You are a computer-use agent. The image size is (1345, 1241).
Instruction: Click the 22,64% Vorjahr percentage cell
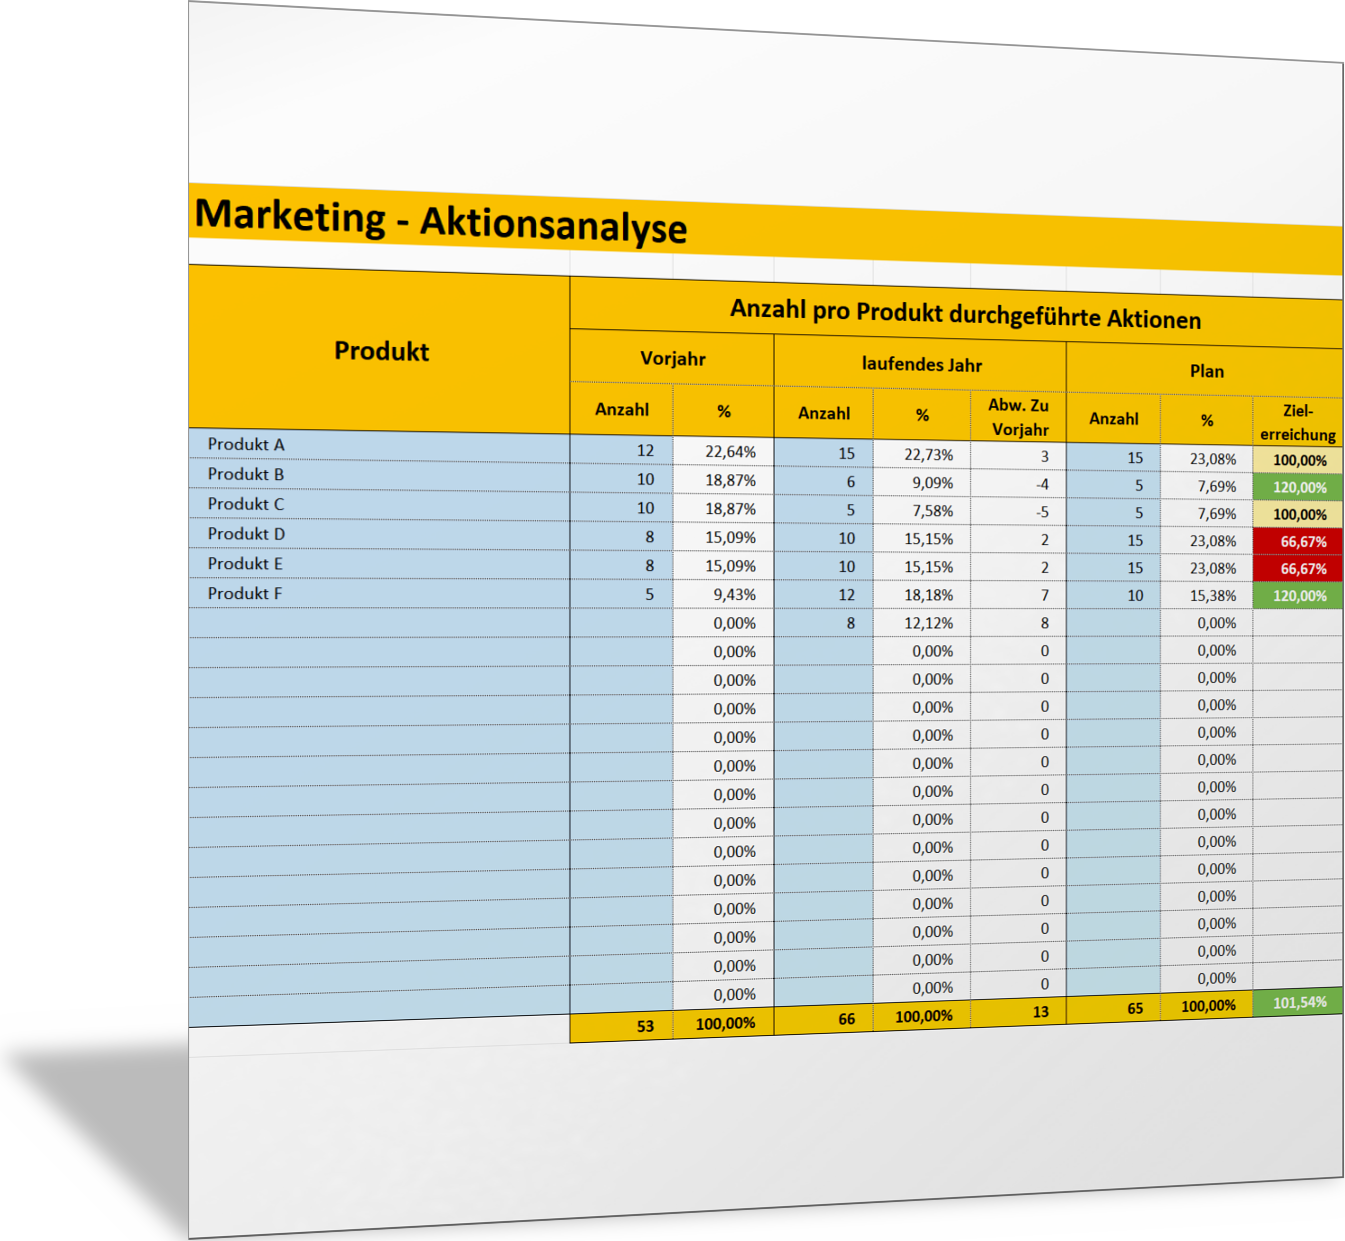coord(724,452)
